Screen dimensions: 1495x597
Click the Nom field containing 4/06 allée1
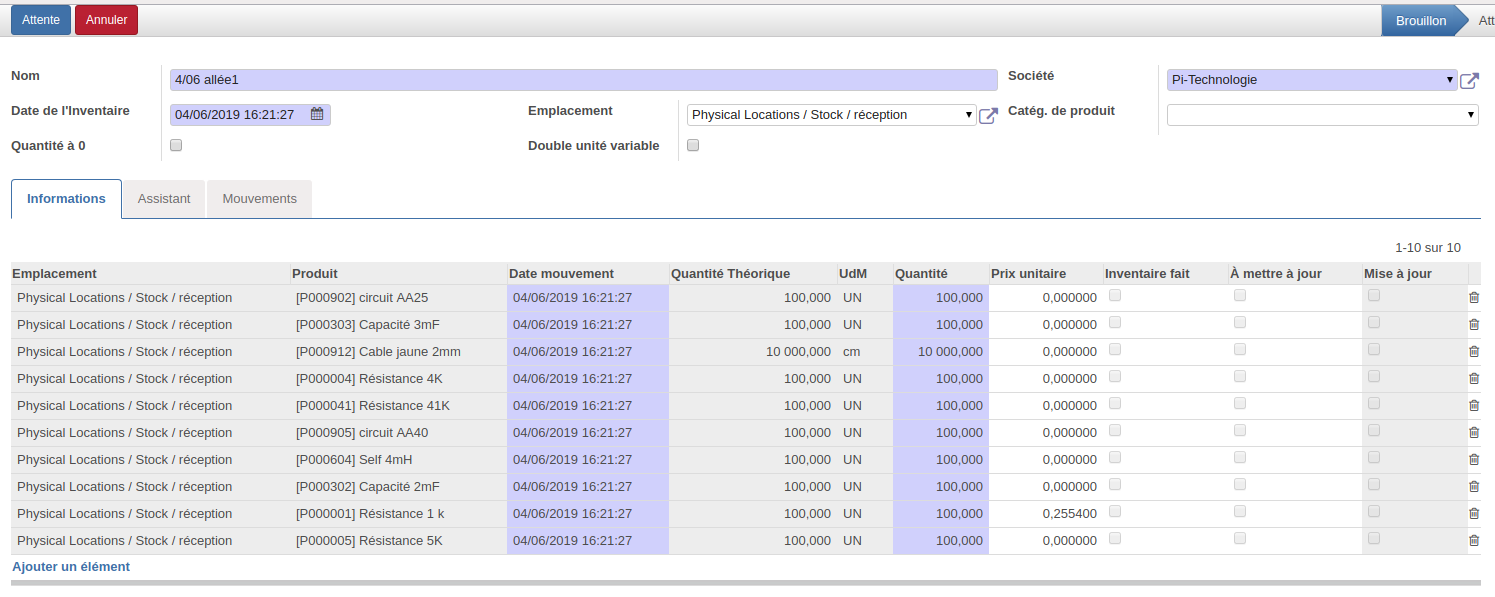click(x=583, y=80)
